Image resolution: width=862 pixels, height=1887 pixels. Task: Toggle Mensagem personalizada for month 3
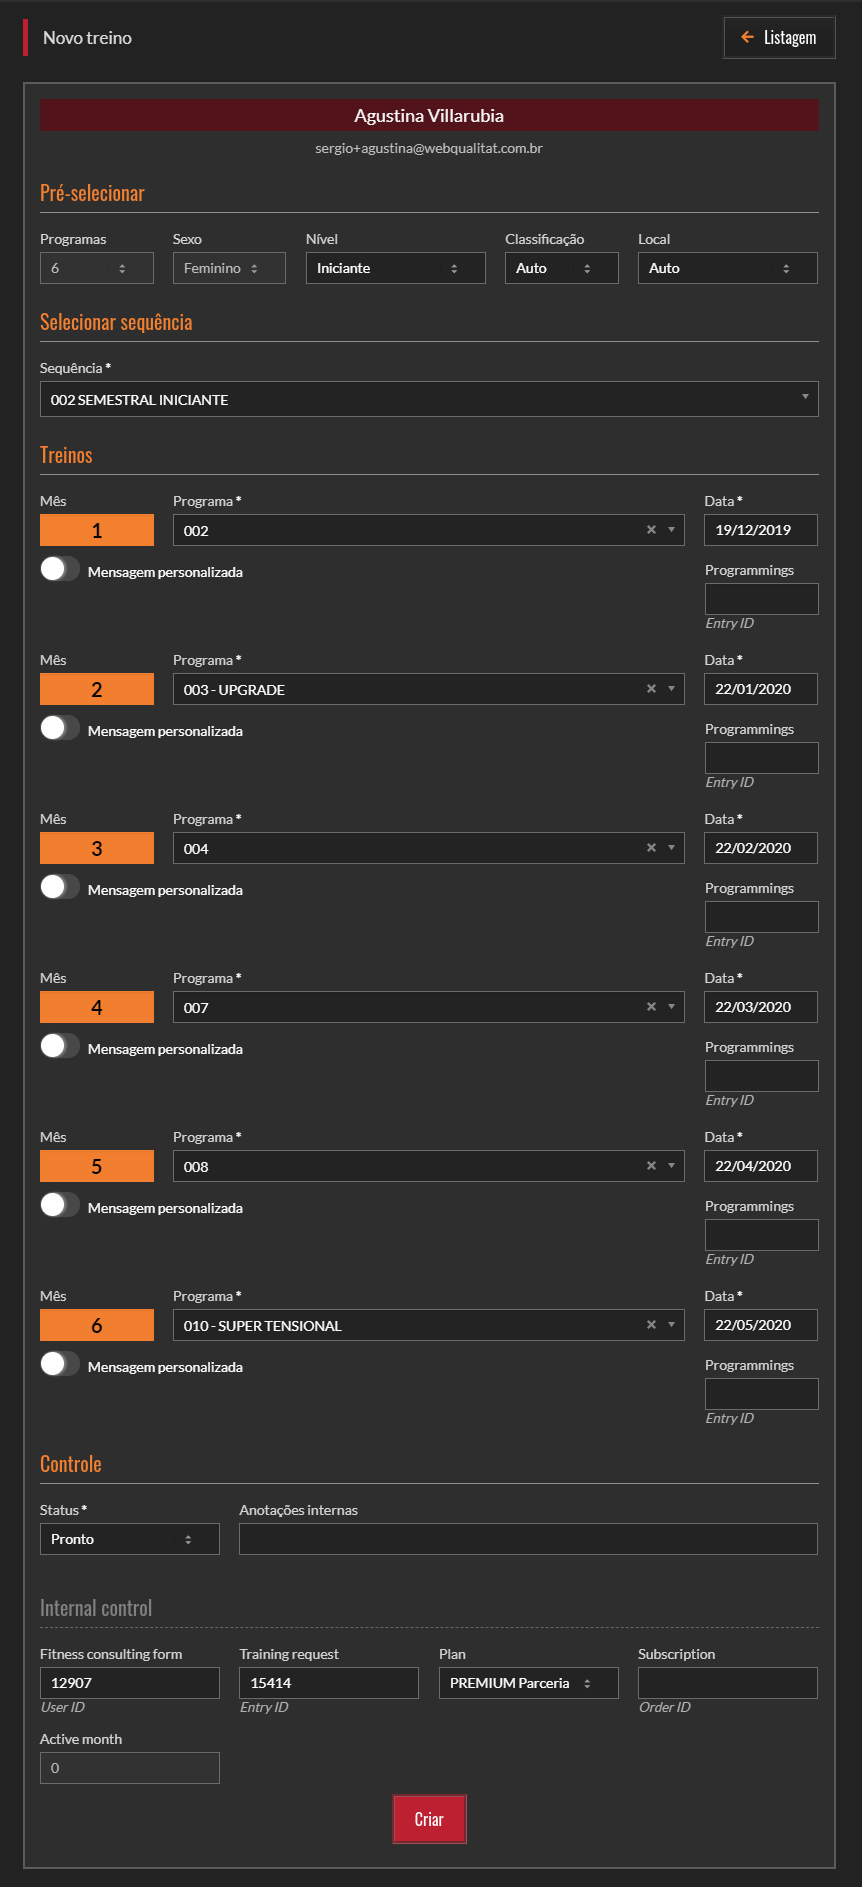pos(59,887)
